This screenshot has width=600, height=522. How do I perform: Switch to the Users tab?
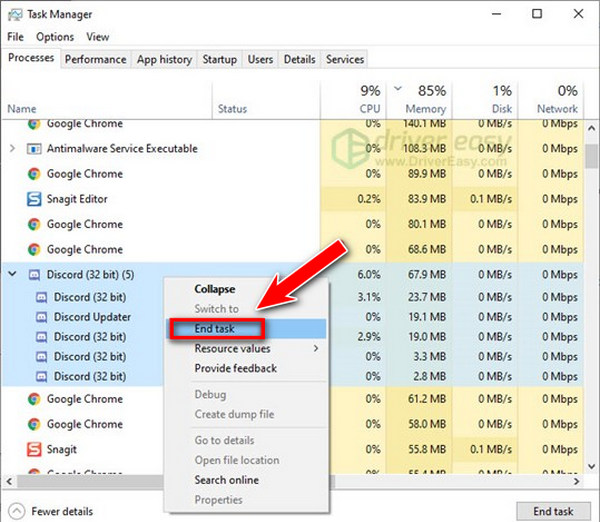coord(260,59)
